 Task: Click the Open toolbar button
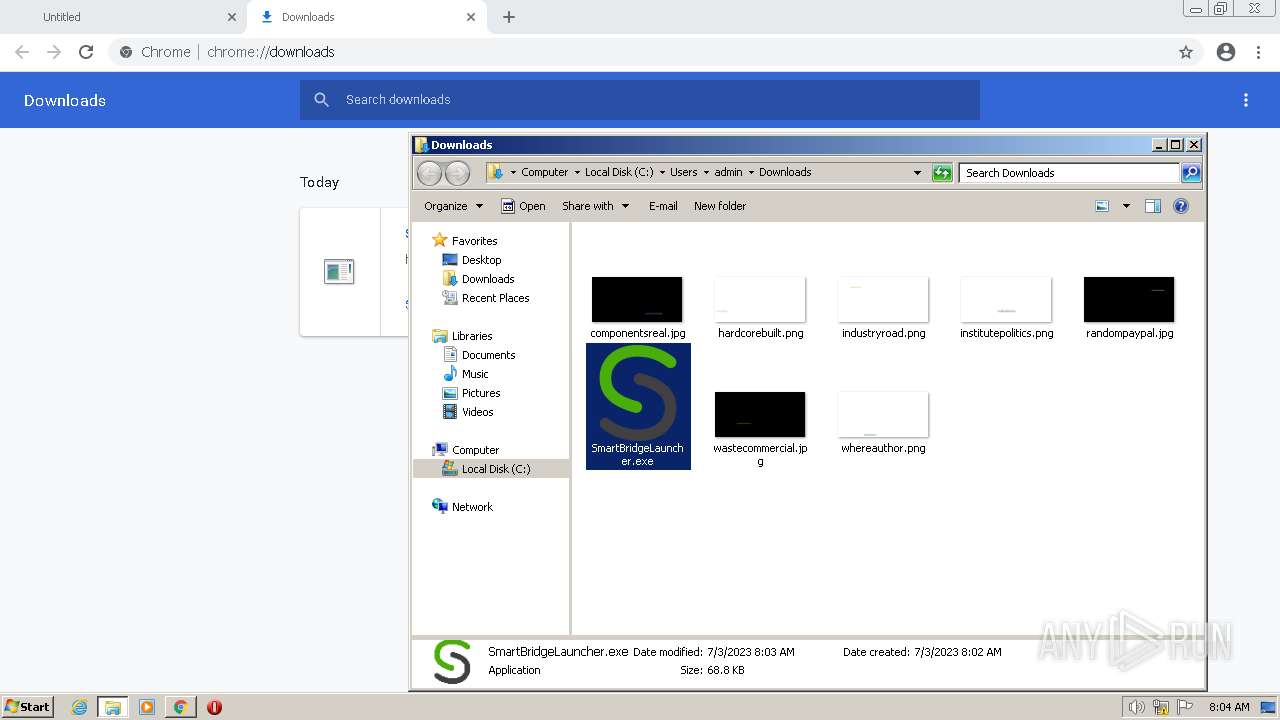point(523,206)
